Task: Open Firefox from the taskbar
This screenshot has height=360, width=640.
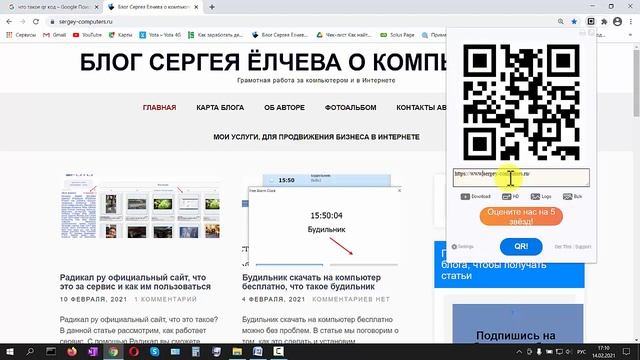Action: point(72,351)
